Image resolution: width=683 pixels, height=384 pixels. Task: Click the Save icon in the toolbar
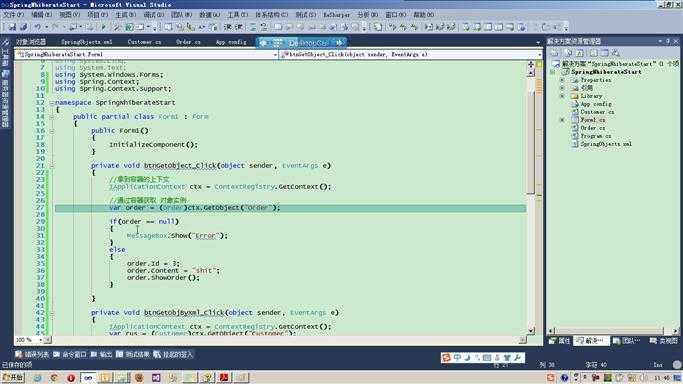pyautogui.click(x=13, y=27)
